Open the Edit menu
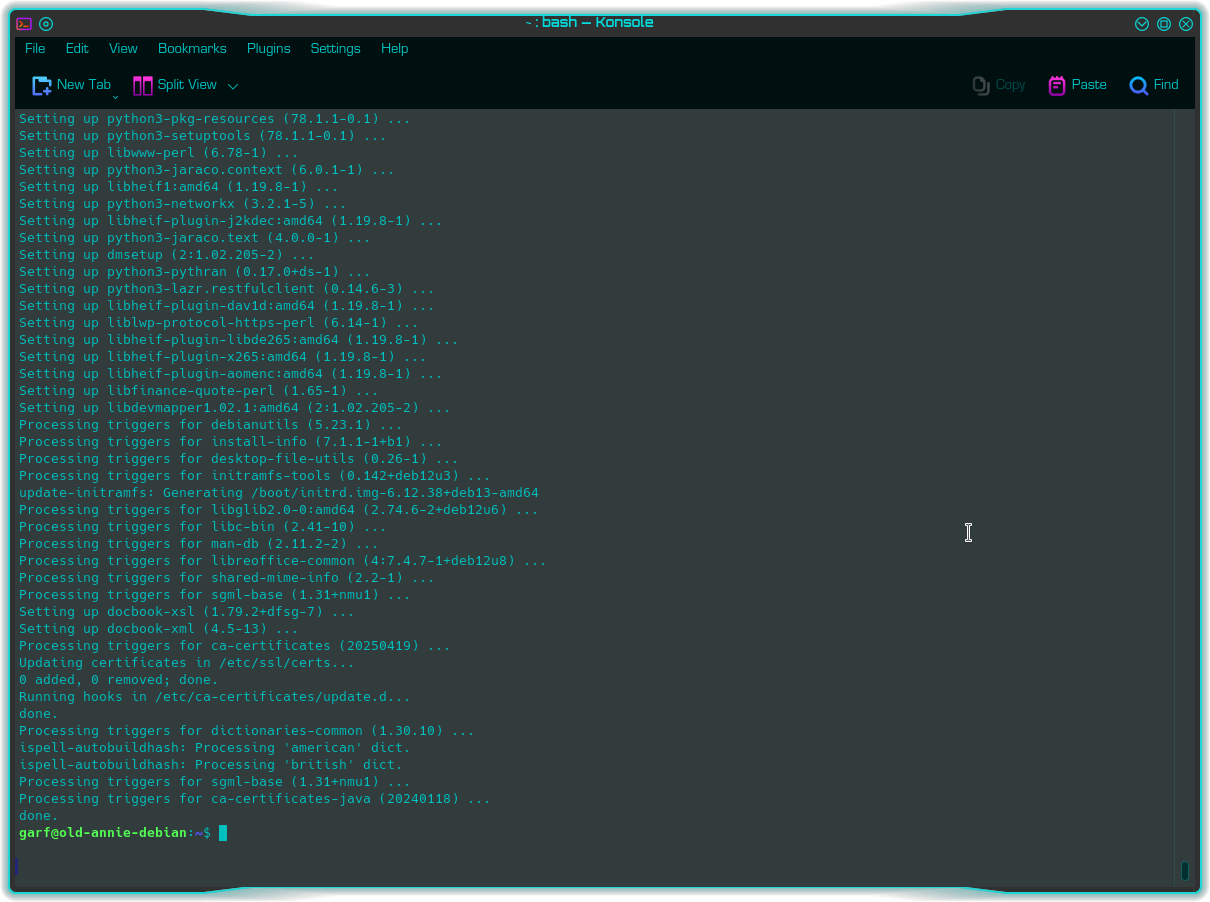The height and width of the screenshot is (902, 1210). 77,48
